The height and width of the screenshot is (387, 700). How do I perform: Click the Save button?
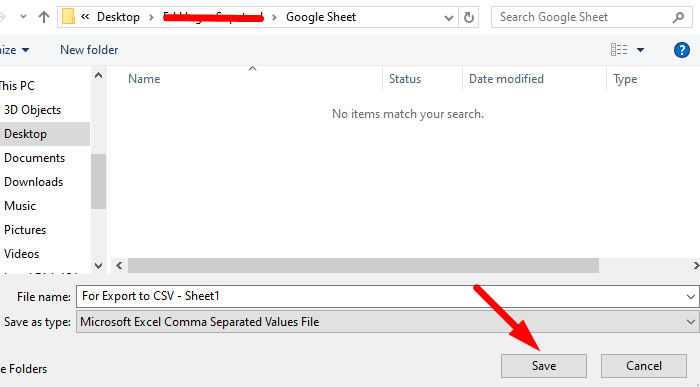point(544,366)
